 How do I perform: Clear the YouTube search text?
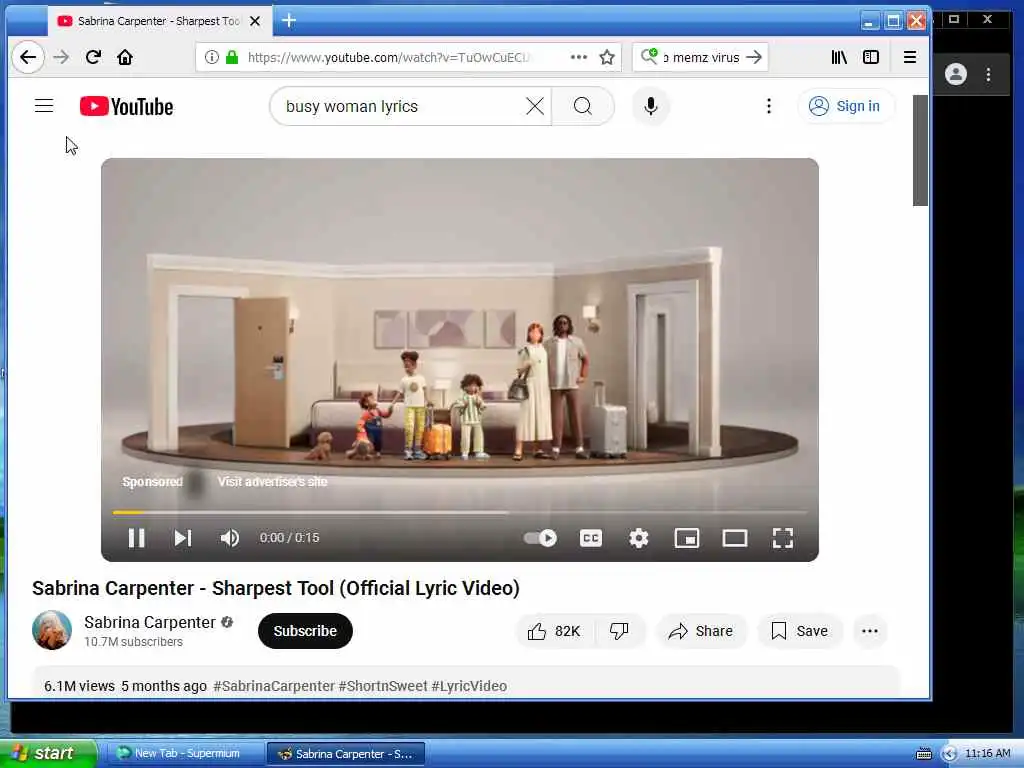coord(535,106)
